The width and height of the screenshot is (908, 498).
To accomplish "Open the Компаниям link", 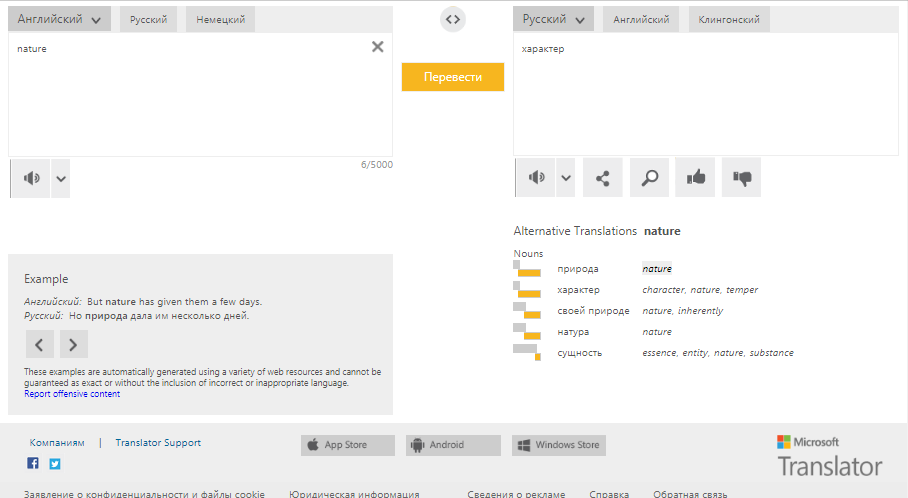I will click(57, 442).
